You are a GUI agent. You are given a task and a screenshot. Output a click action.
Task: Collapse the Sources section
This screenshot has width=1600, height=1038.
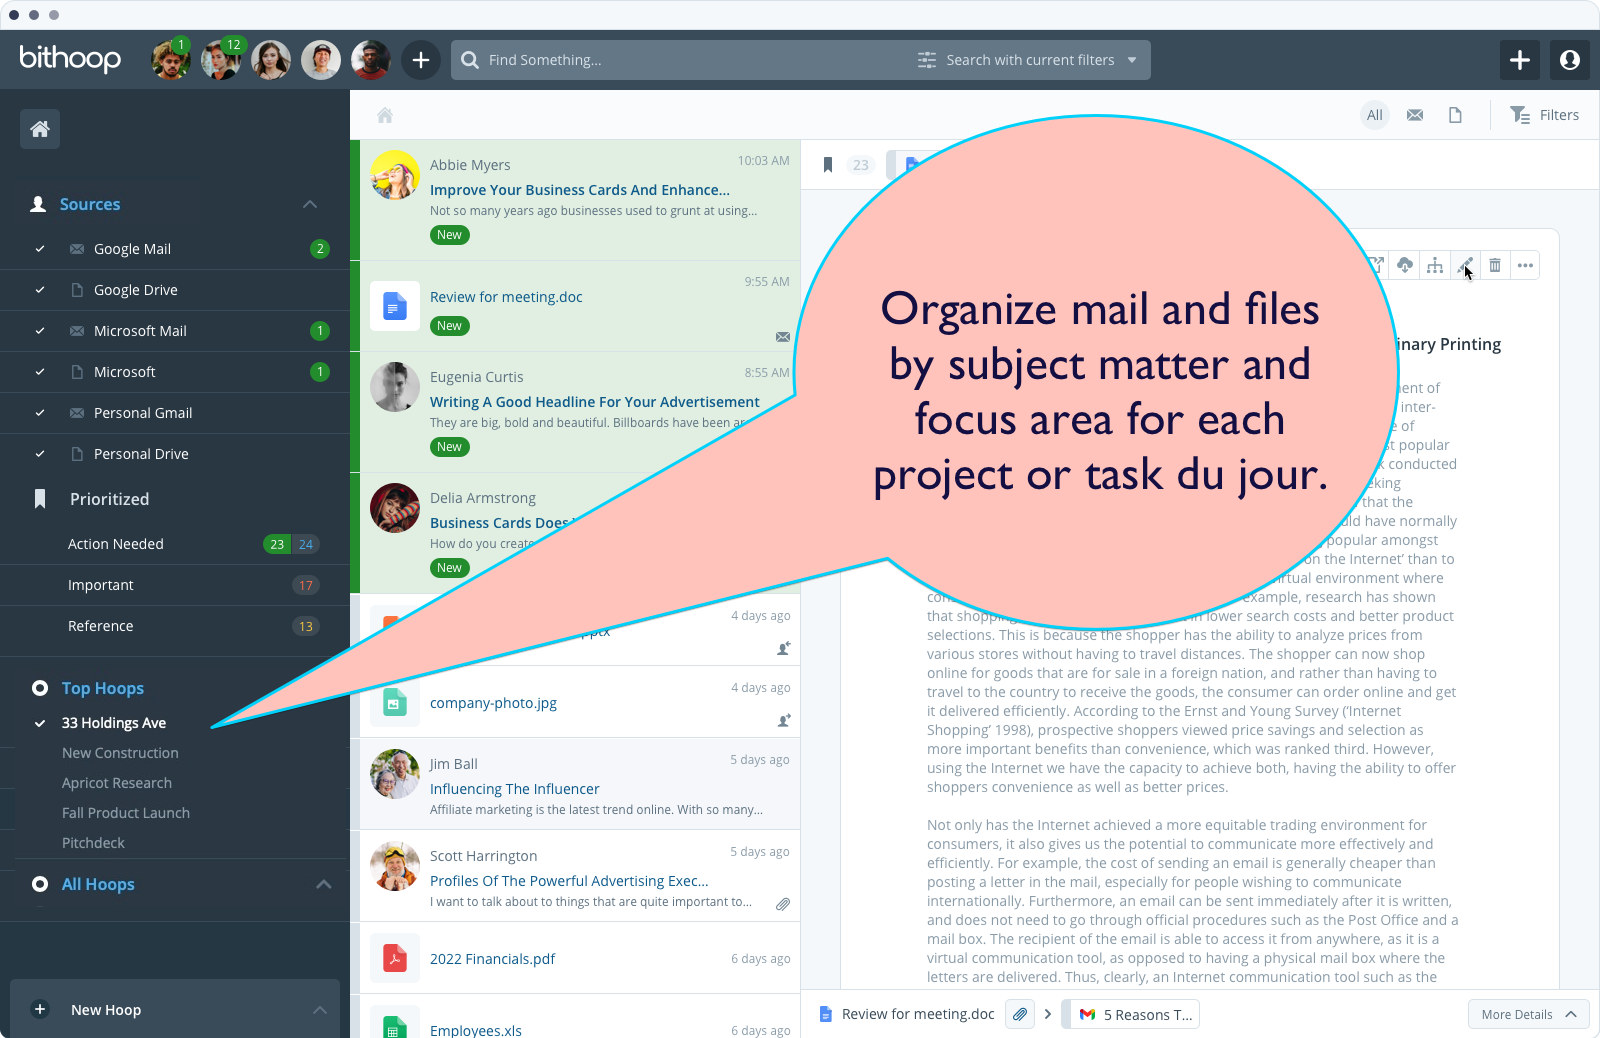pyautogui.click(x=310, y=204)
